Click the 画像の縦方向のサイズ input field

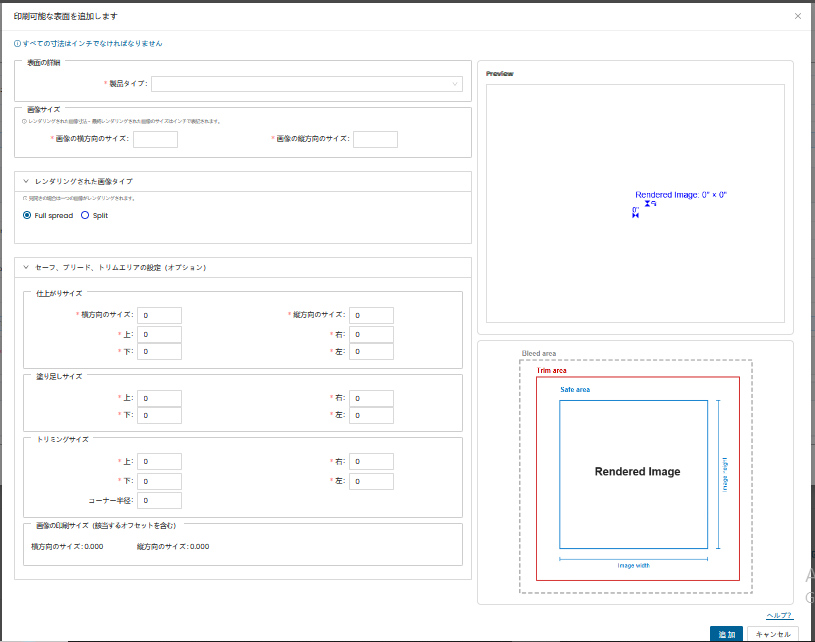375,139
